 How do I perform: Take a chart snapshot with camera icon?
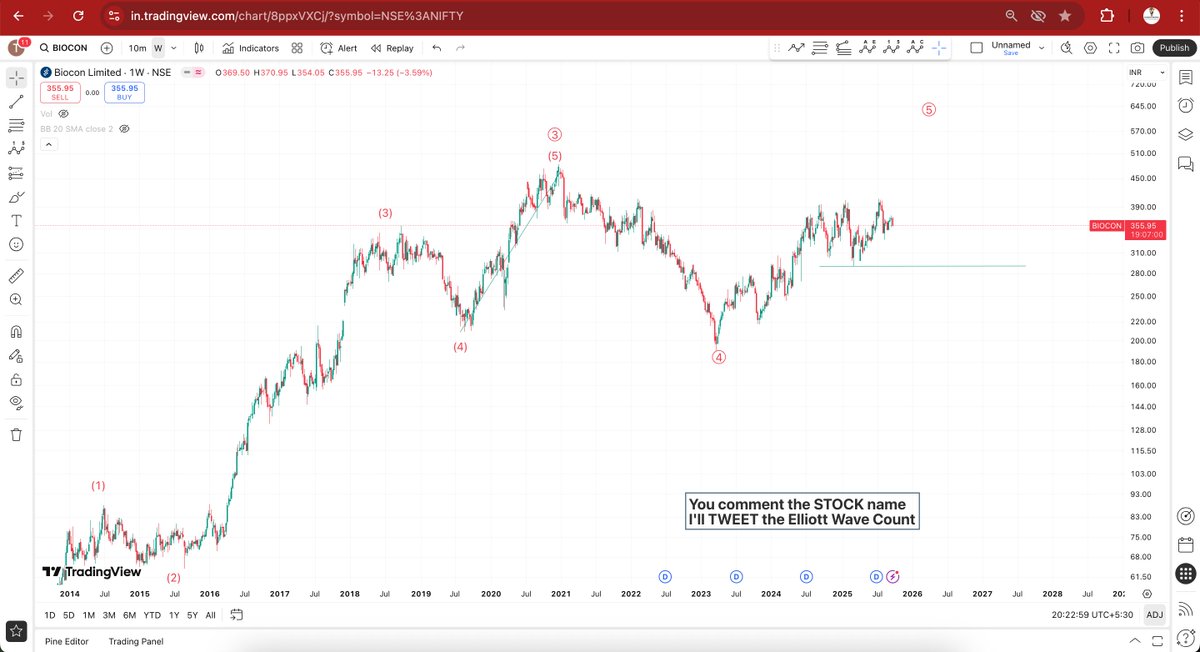pyautogui.click(x=1138, y=48)
